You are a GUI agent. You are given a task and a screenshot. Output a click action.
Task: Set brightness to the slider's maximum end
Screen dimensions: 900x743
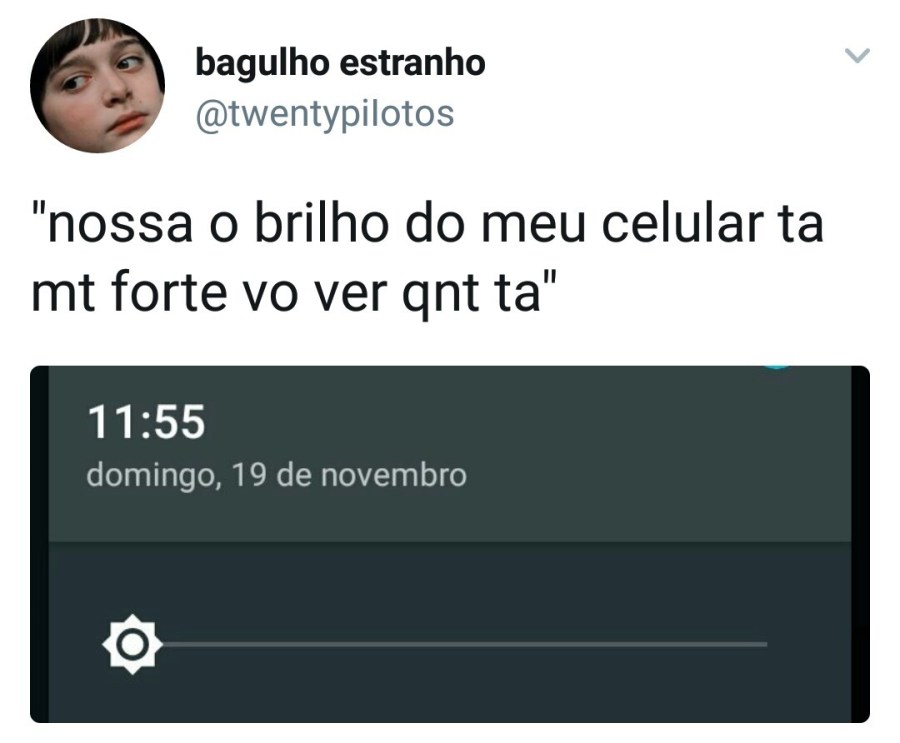(x=766, y=644)
